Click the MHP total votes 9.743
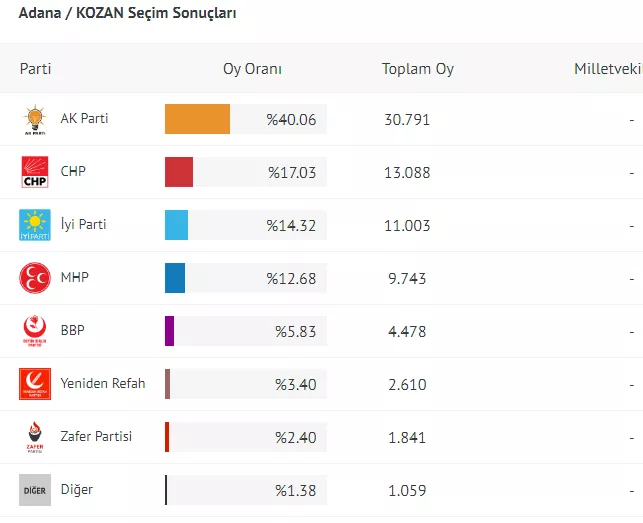This screenshot has width=643, height=523. click(407, 278)
